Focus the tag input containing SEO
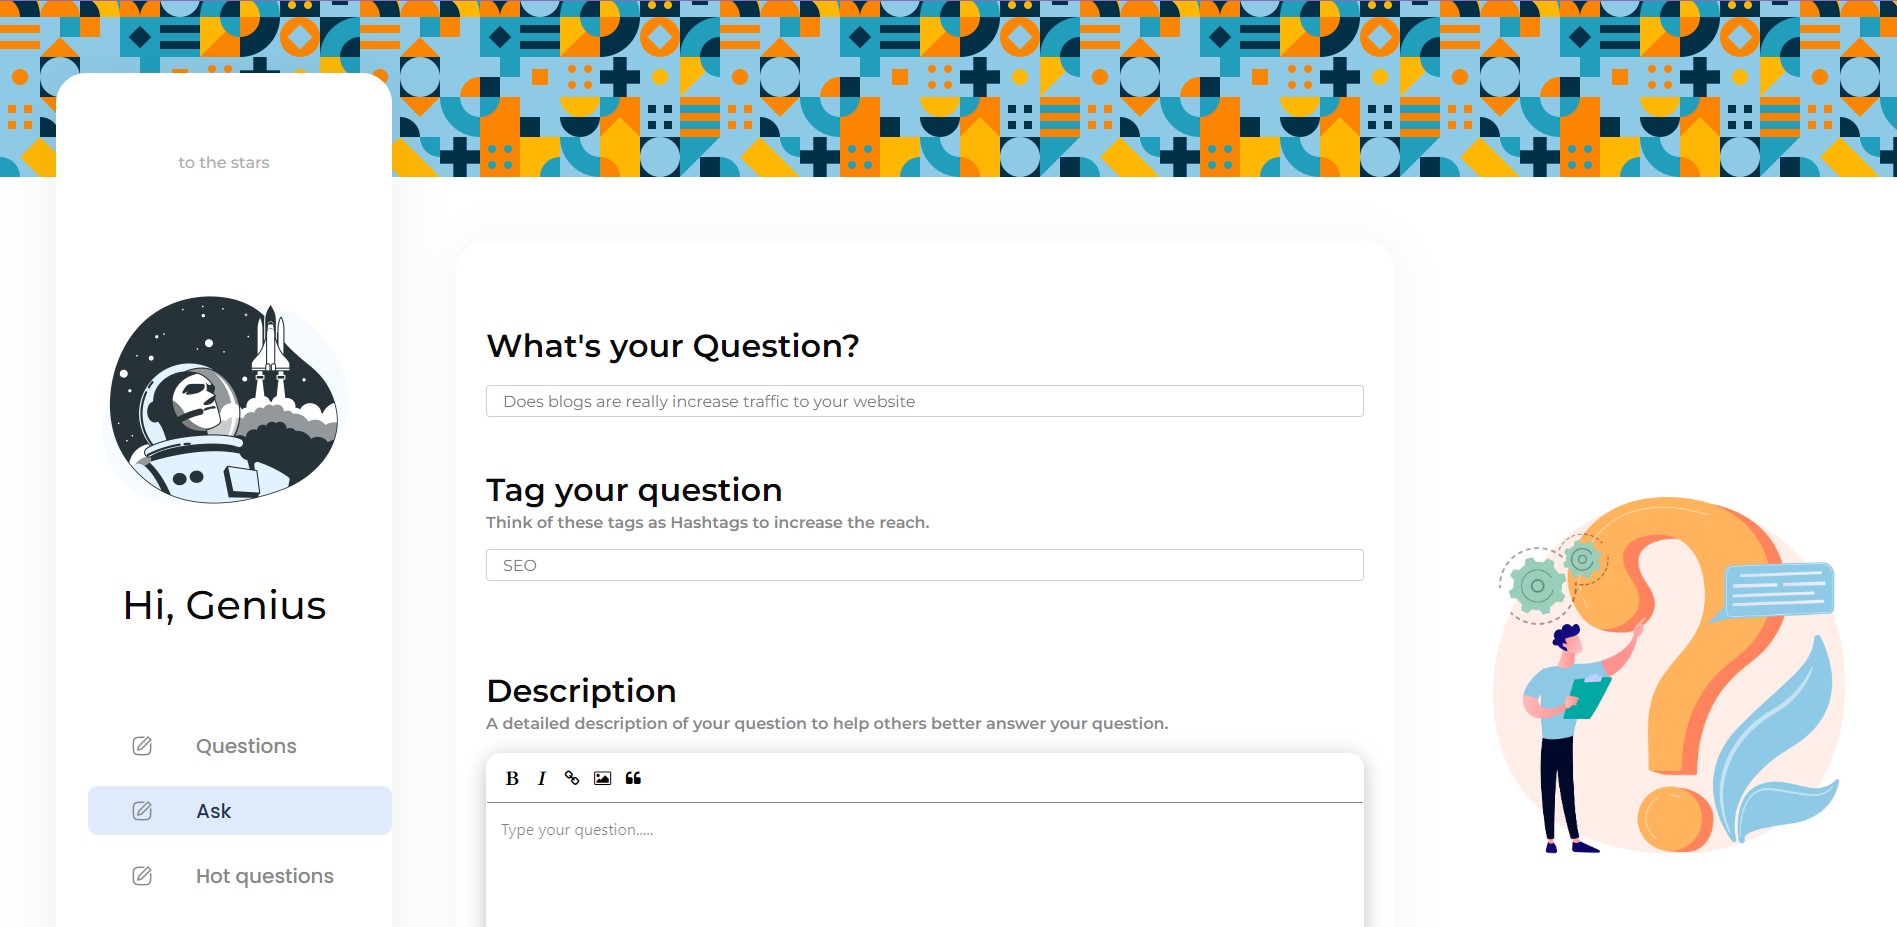Screen dimensions: 1897x927 point(924,565)
